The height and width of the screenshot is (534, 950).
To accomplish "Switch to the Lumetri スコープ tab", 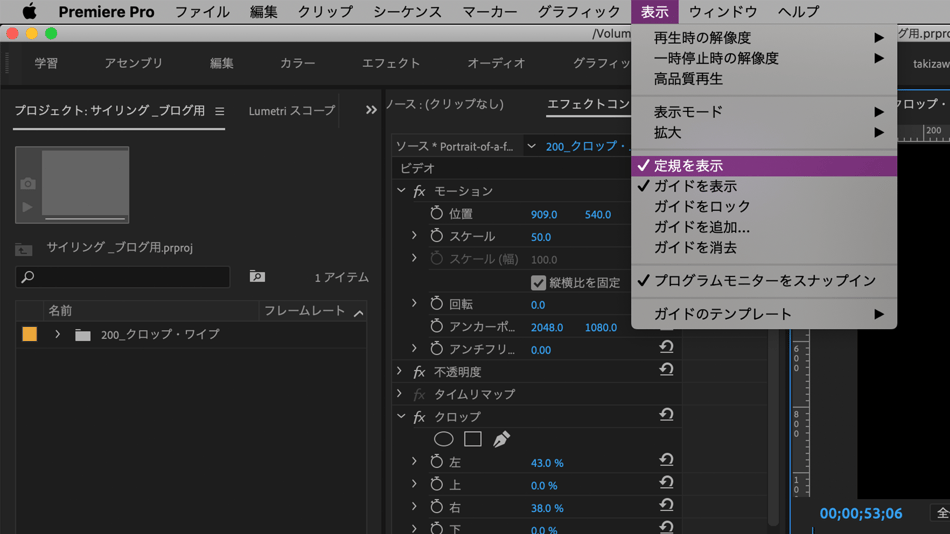I will 292,111.
